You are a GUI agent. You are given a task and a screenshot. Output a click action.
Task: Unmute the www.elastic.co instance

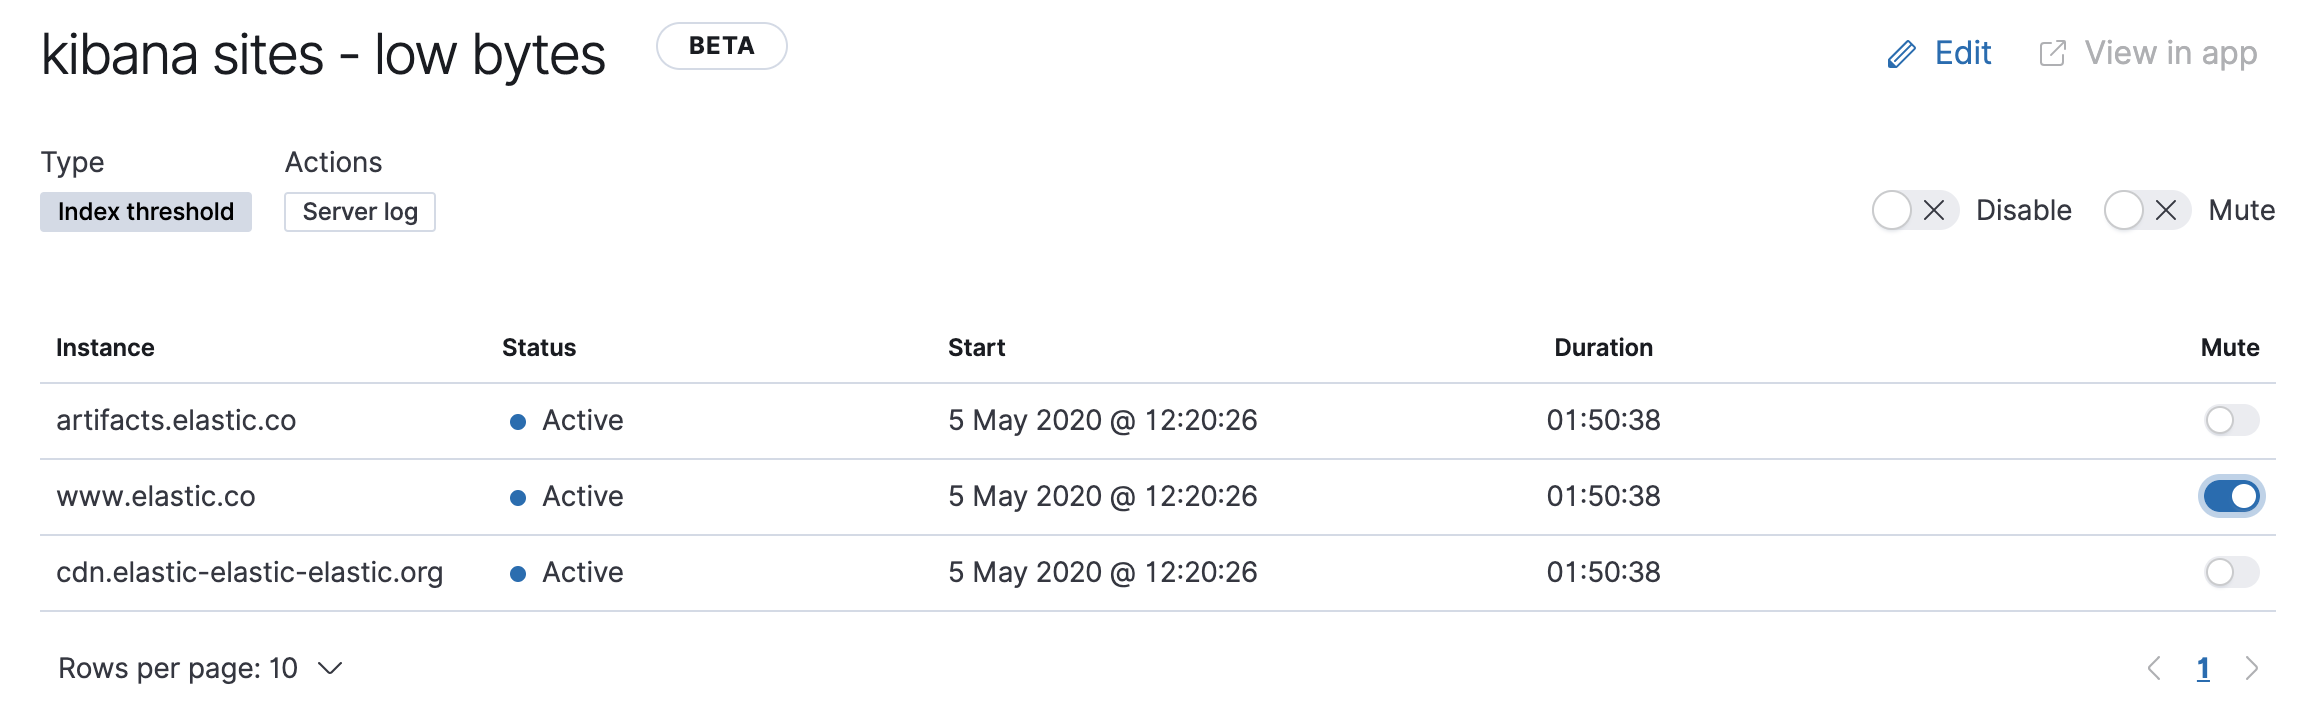[2231, 496]
